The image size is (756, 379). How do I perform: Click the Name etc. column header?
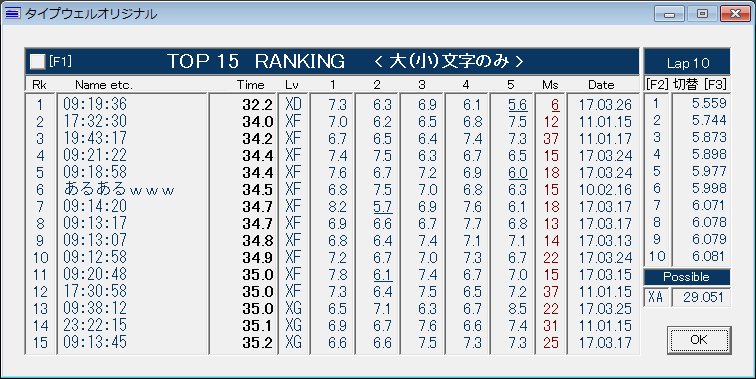tap(104, 85)
